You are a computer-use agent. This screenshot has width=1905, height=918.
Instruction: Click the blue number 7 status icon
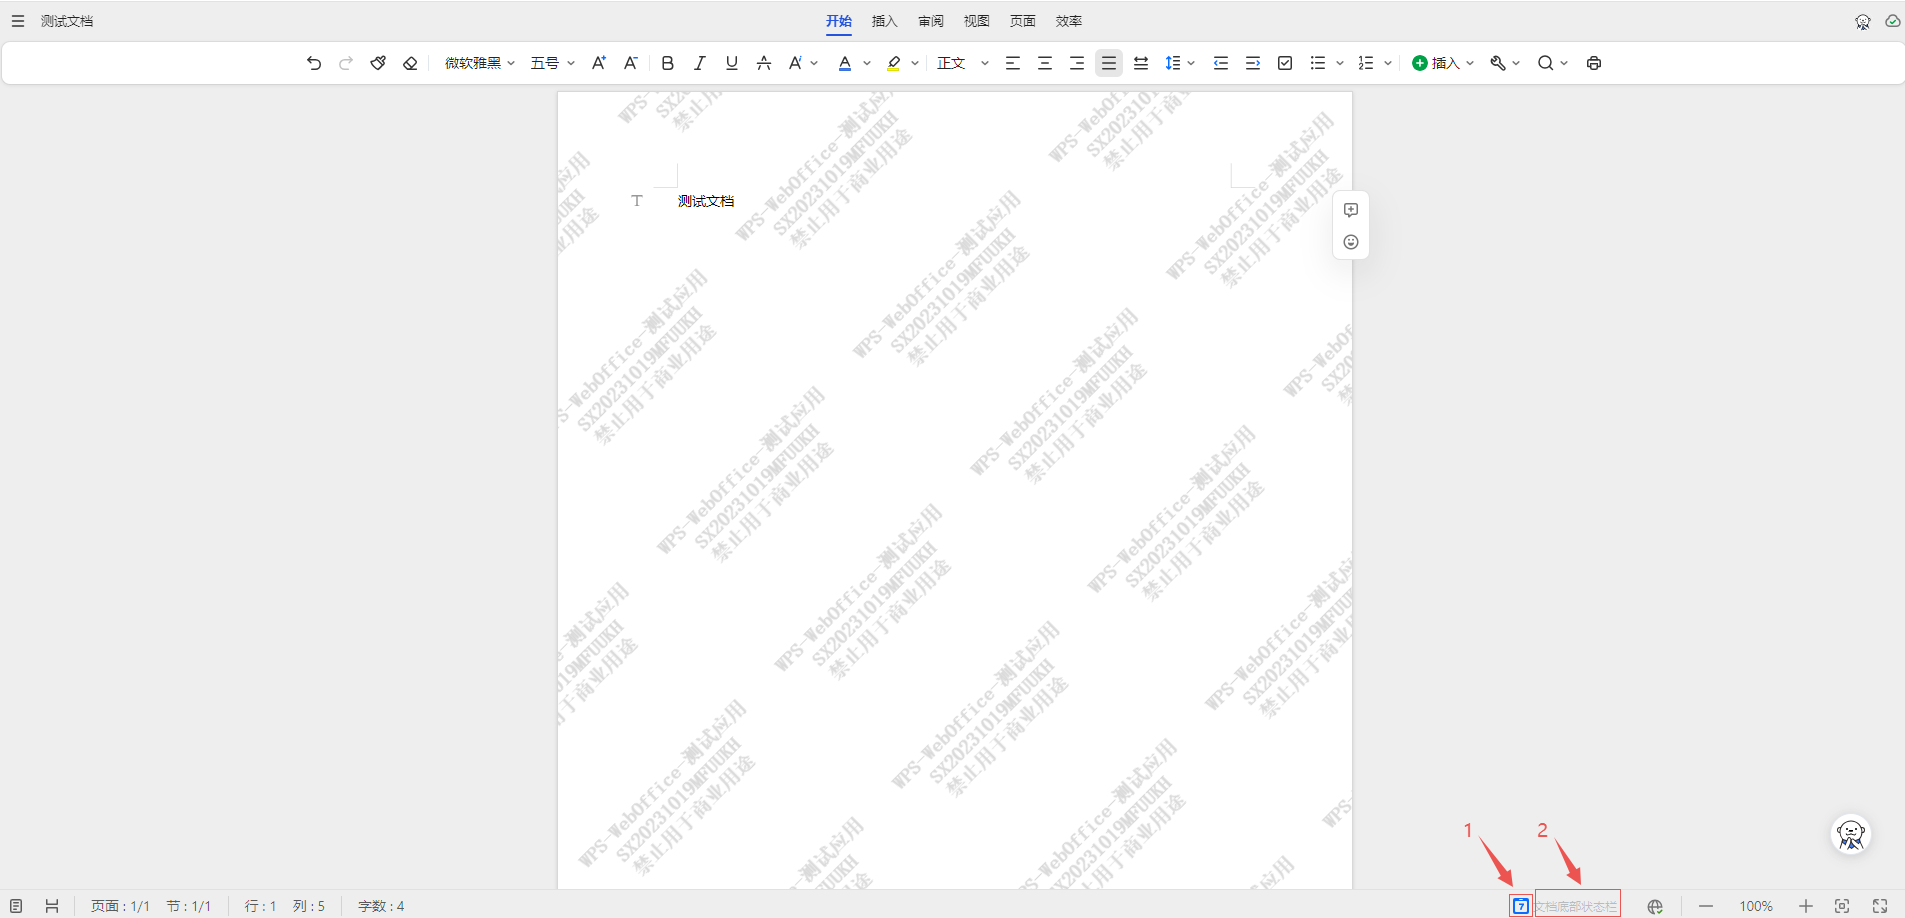click(x=1521, y=906)
